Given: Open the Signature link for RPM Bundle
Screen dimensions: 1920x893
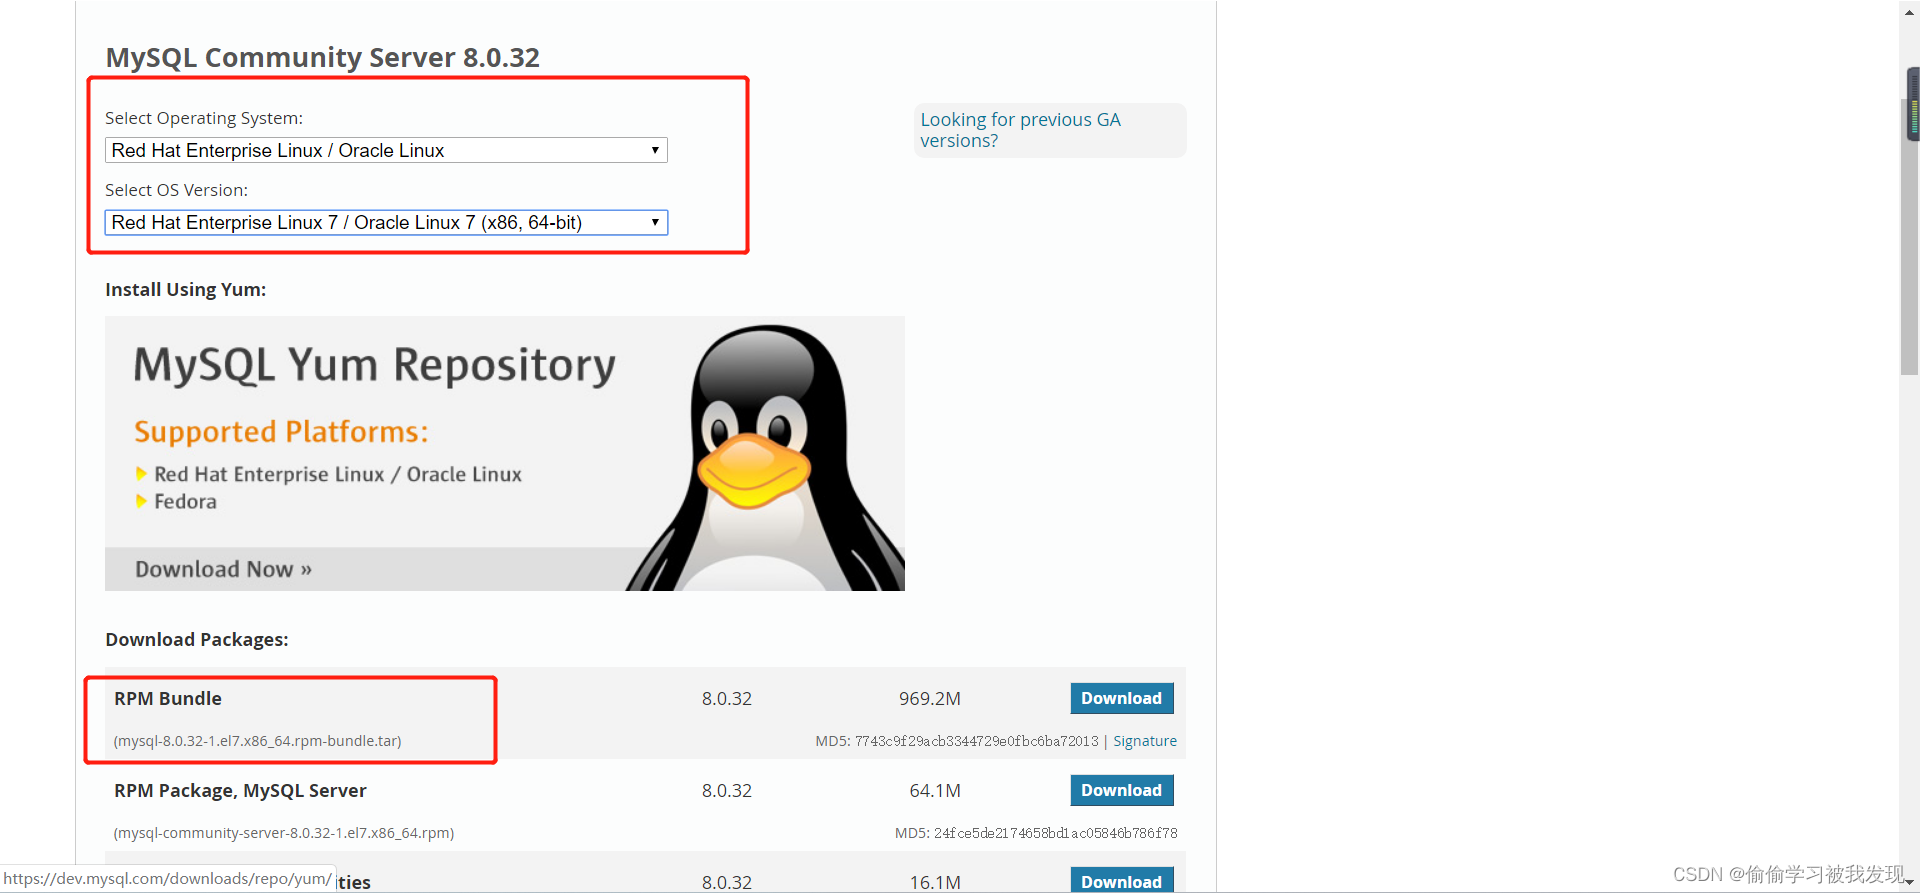Looking at the screenshot, I should [1145, 741].
